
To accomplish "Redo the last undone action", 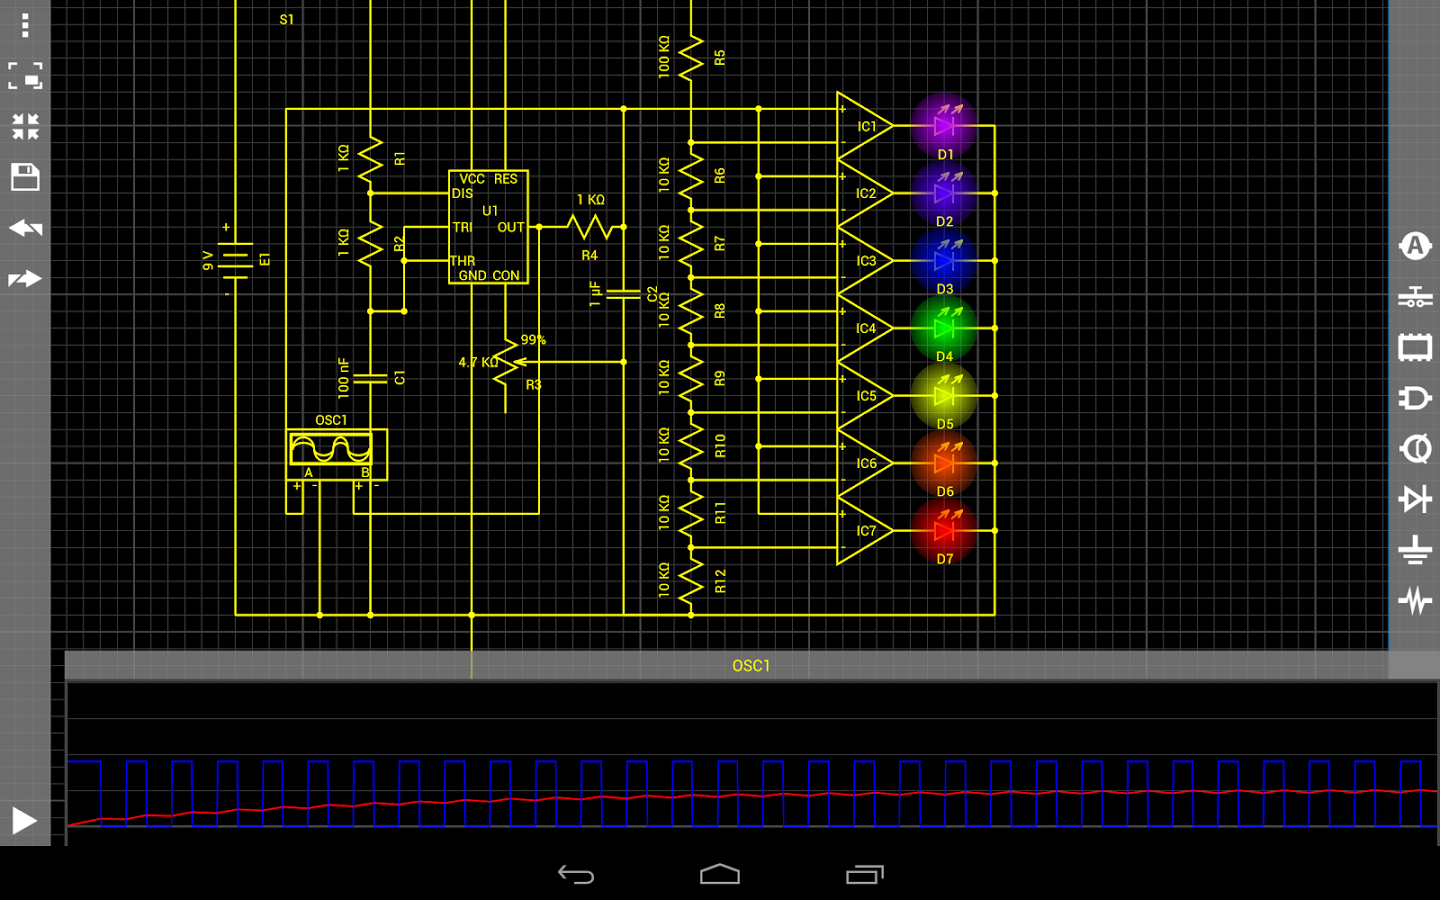I will 25,279.
